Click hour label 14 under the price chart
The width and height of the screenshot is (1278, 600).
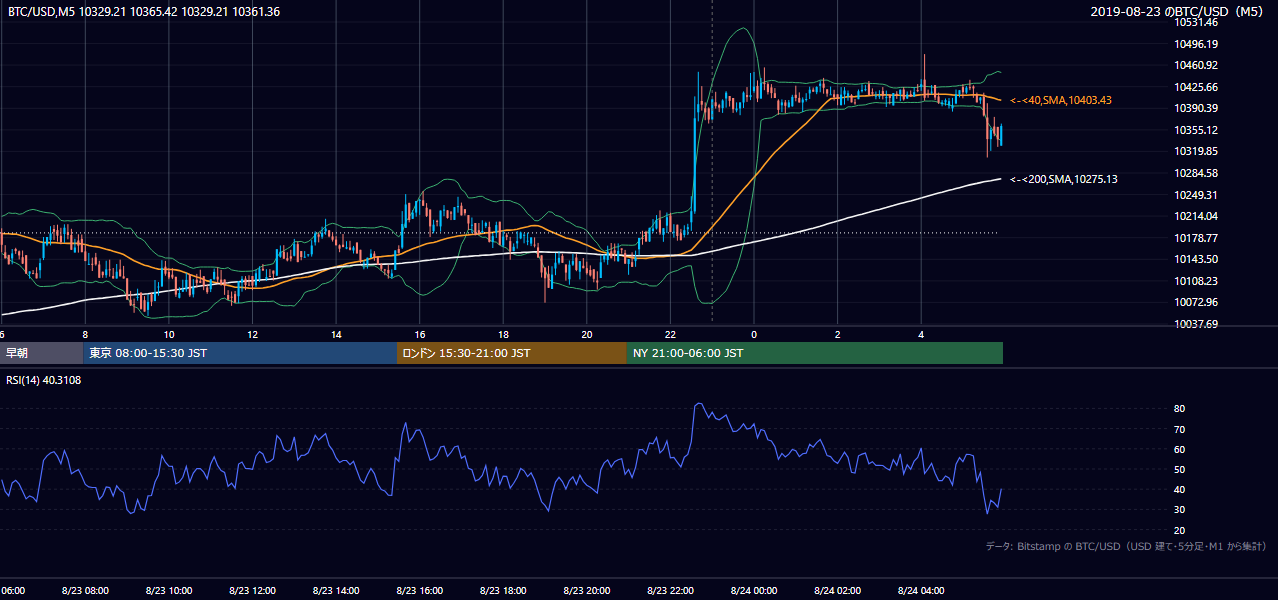(x=336, y=334)
